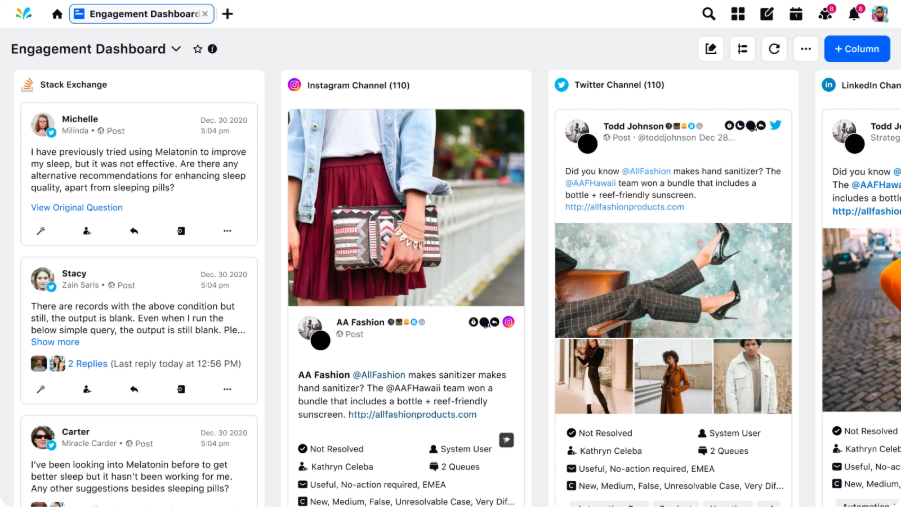Screen dimensions: 901x507
Task: Click the case icon on Michelle's post
Action: [181, 231]
